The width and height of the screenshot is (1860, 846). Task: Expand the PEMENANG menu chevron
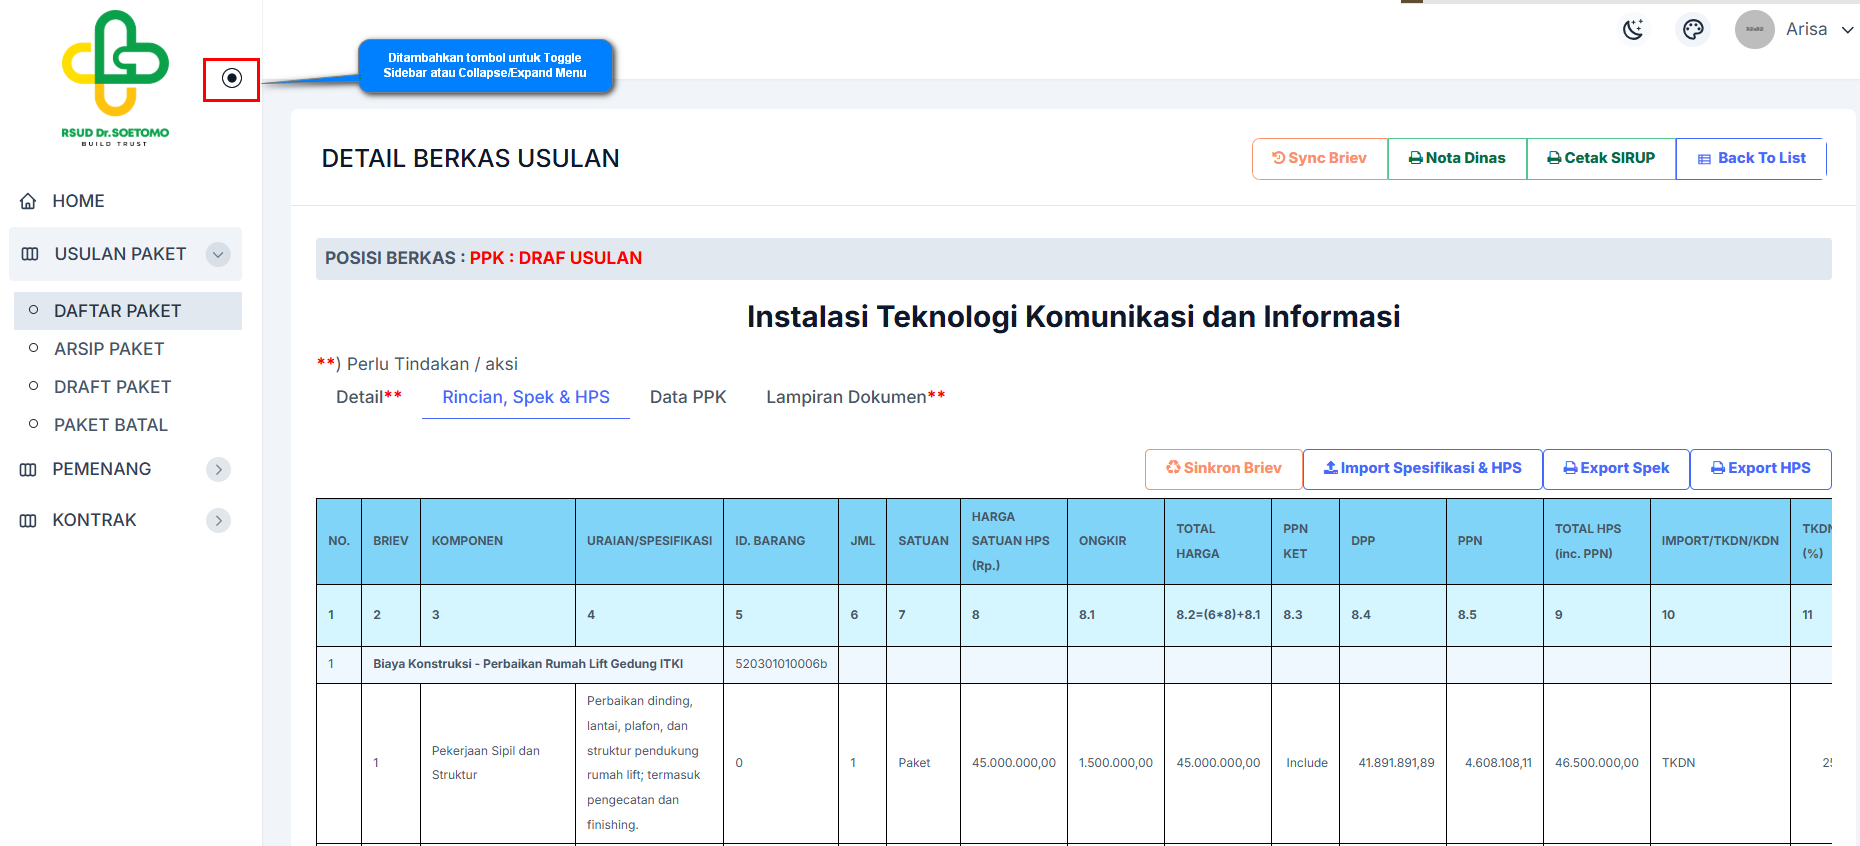tap(218, 470)
